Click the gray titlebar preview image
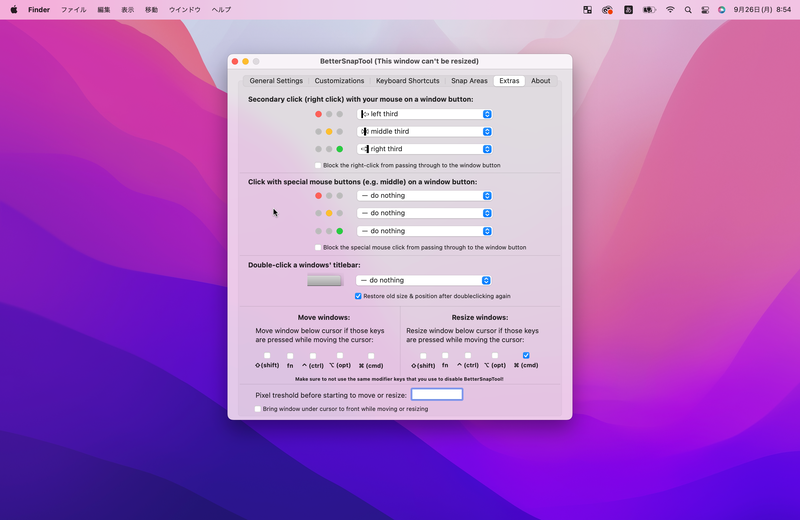Image resolution: width=800 pixels, height=520 pixels. (x=324, y=280)
